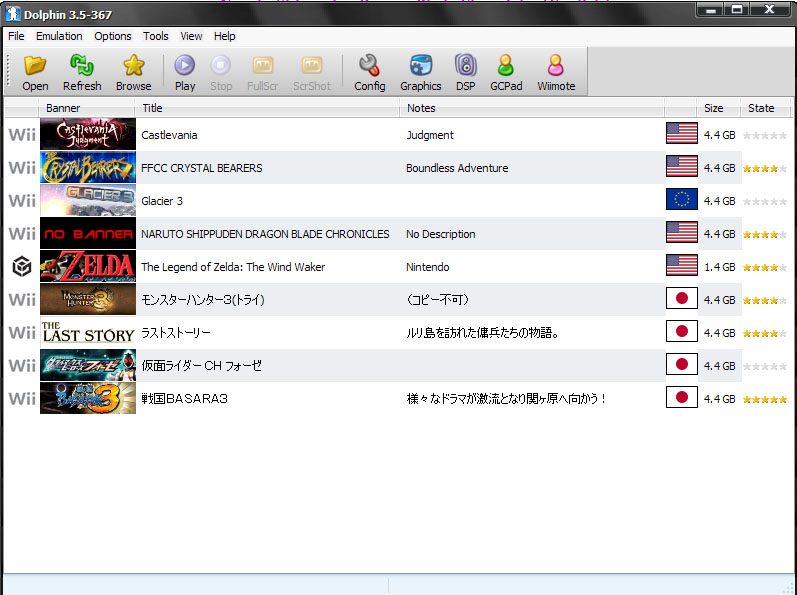Click the Wii platform icon for Castlevania

click(22, 135)
